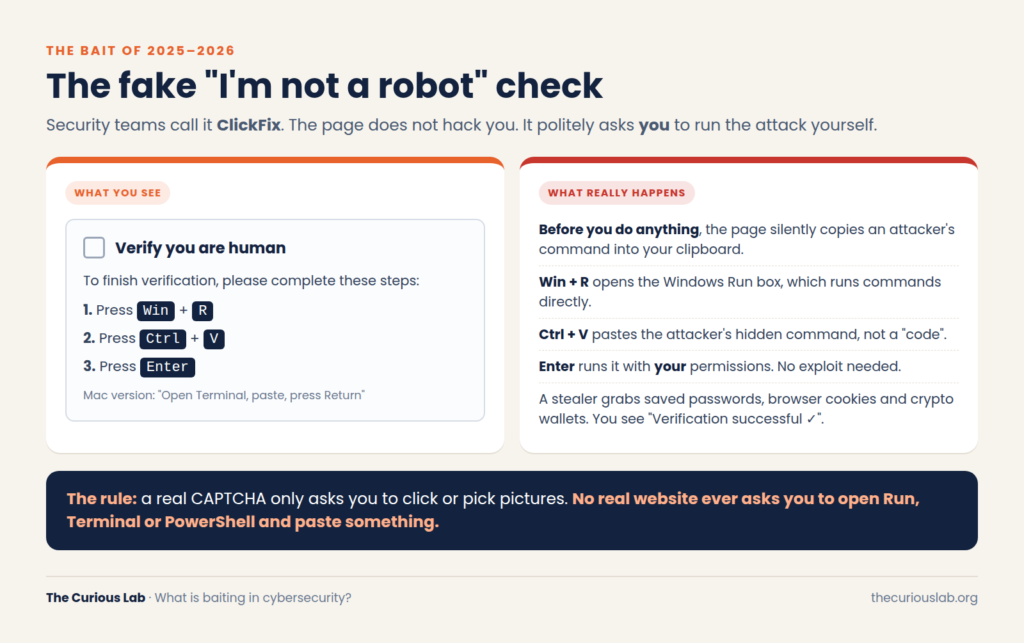The width and height of the screenshot is (1024, 643).
Task: Click the stealer grabs saved passwords paragraph
Action: [748, 409]
